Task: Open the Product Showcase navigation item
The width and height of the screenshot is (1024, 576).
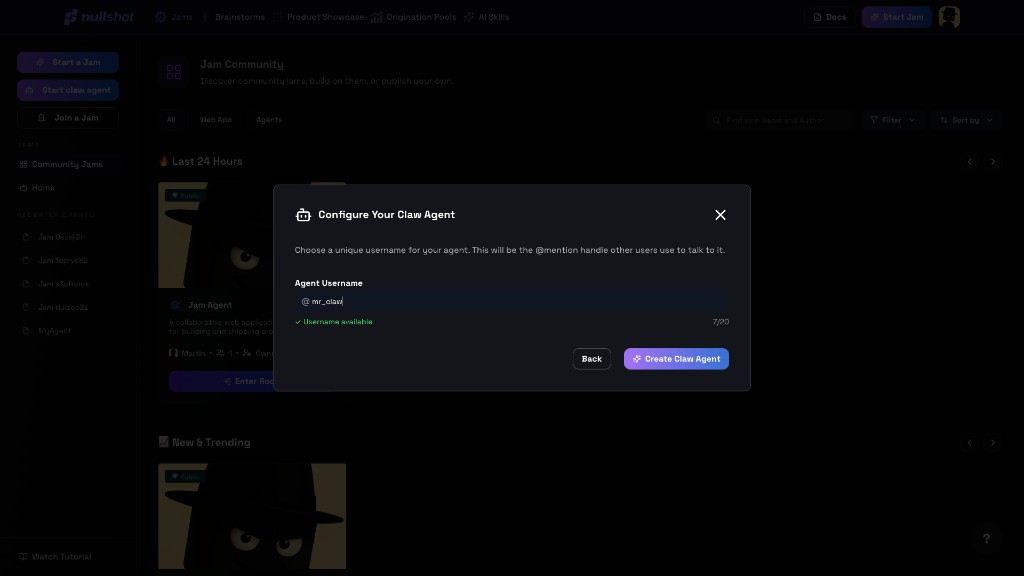Action: (x=319, y=17)
